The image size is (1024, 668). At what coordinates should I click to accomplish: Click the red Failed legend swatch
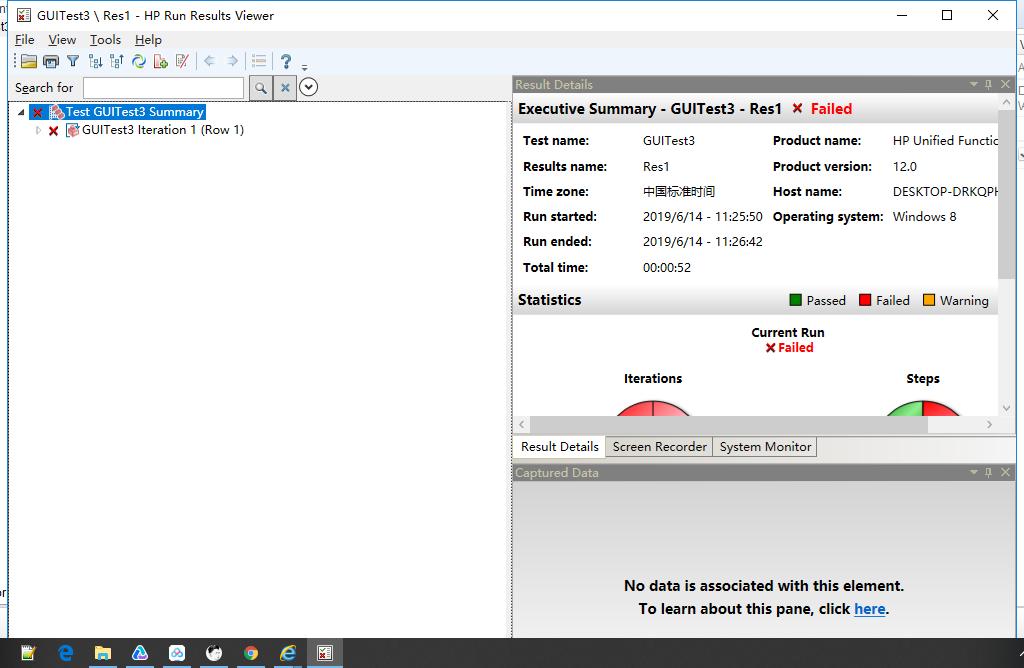coord(865,300)
